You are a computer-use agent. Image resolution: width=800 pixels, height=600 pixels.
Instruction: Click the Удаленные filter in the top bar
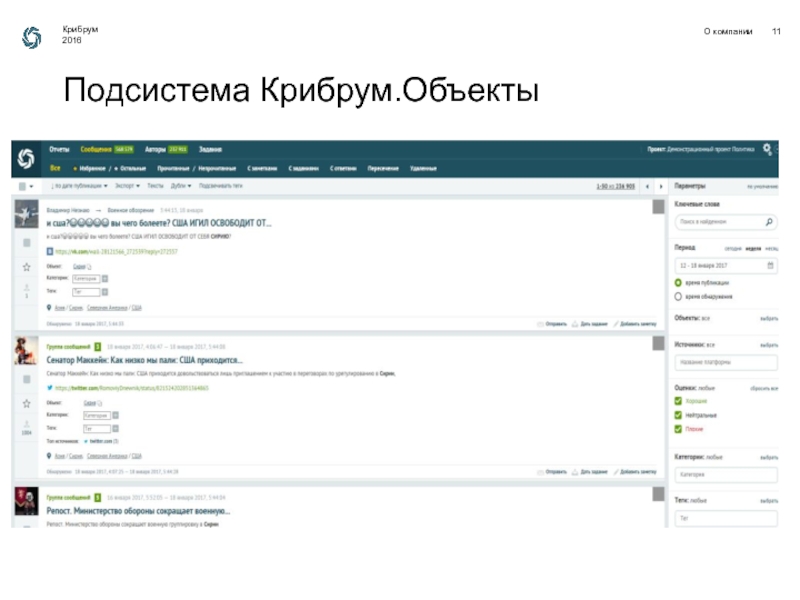[x=423, y=168]
